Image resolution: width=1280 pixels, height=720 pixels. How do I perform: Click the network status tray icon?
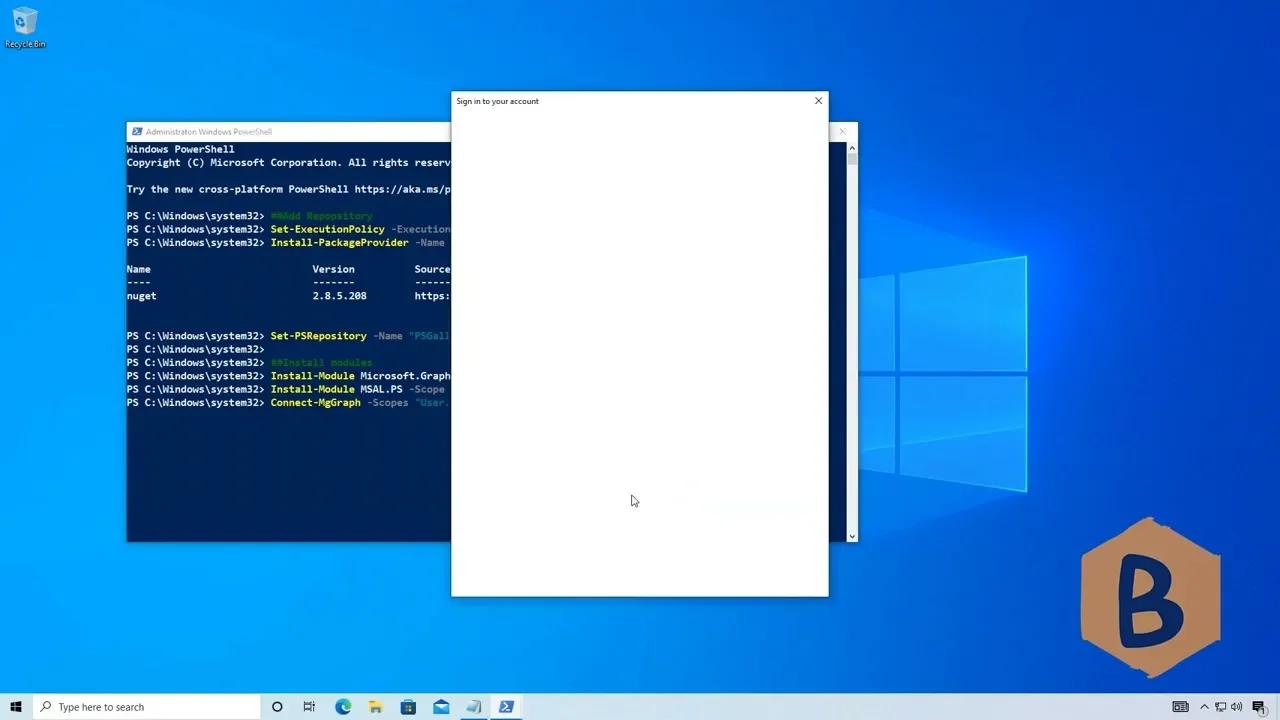pyautogui.click(x=1221, y=707)
